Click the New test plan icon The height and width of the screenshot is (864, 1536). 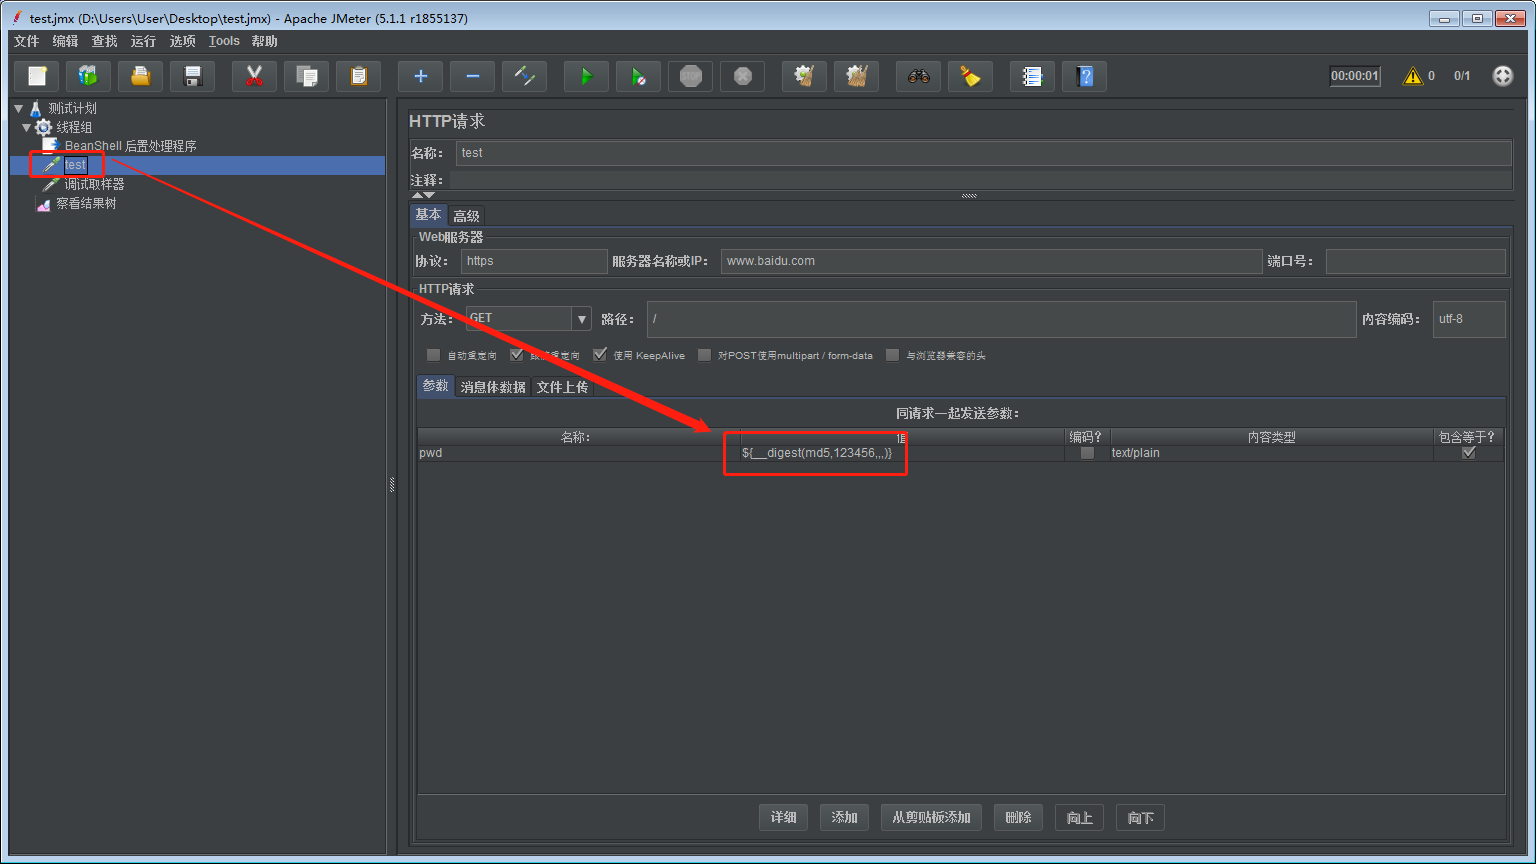coord(37,76)
